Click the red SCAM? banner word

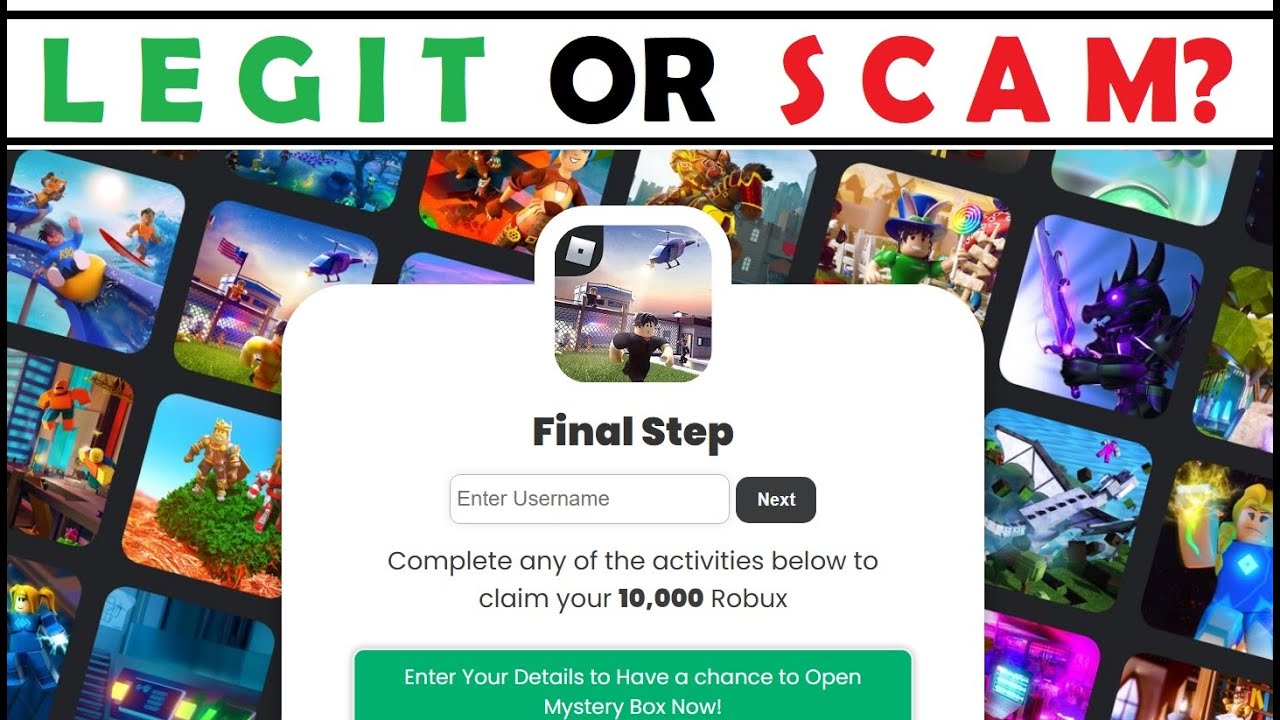pyautogui.click(x=1005, y=79)
